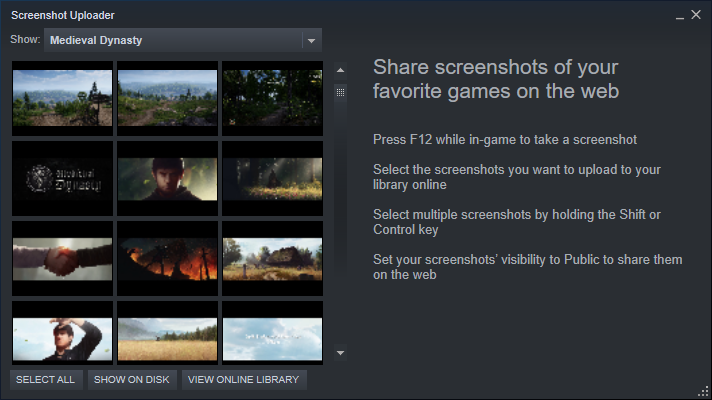Click the scrollbar thumb grip
Image resolution: width=712 pixels, height=400 pixels.
[x=341, y=93]
